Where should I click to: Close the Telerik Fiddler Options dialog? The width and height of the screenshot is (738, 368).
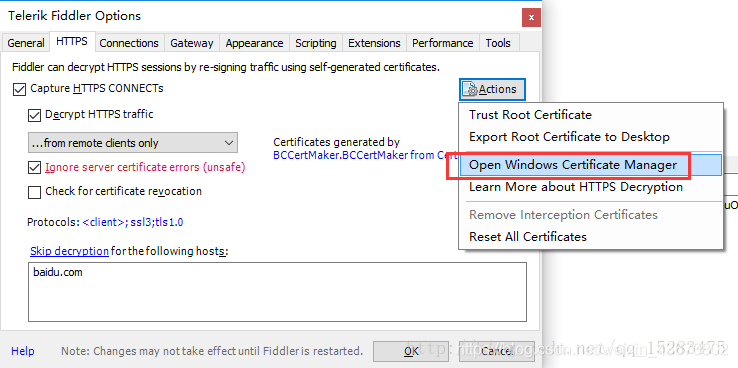[531, 18]
